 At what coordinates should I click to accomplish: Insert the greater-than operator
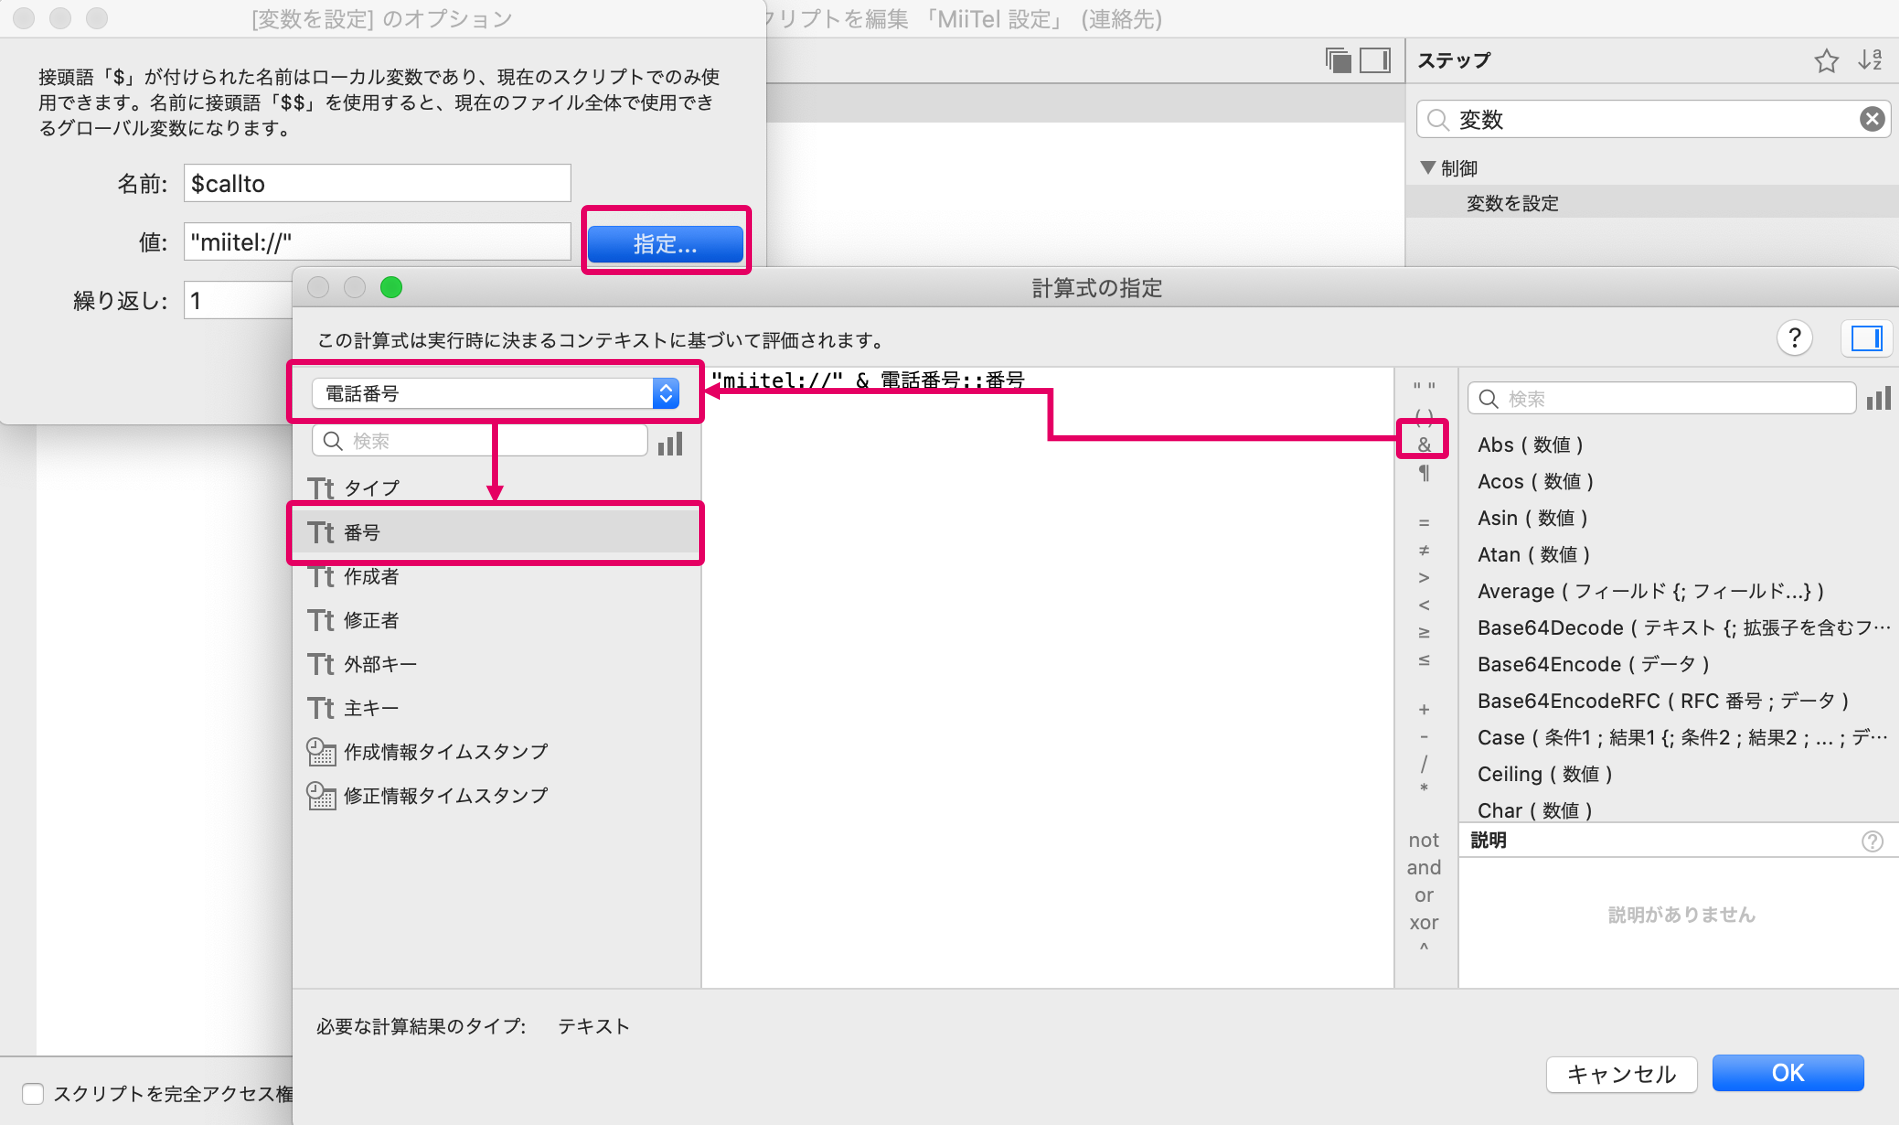coord(1424,577)
